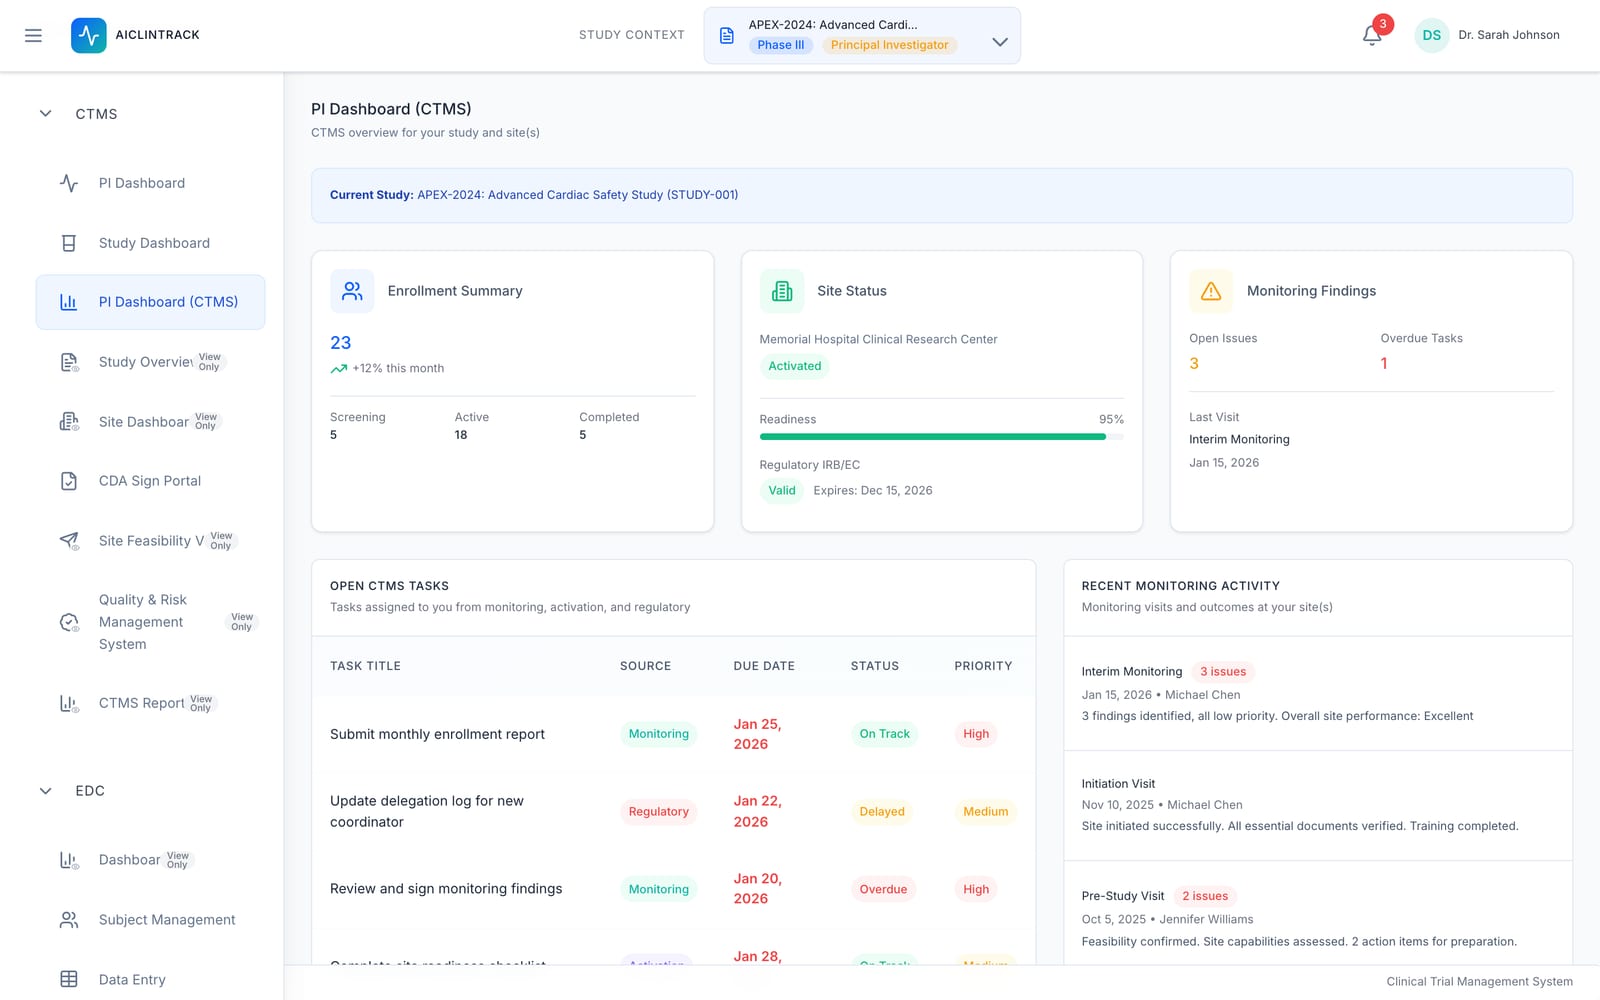This screenshot has height=1000, width=1600.
Task: Click the Activated site status badge
Action: click(795, 366)
